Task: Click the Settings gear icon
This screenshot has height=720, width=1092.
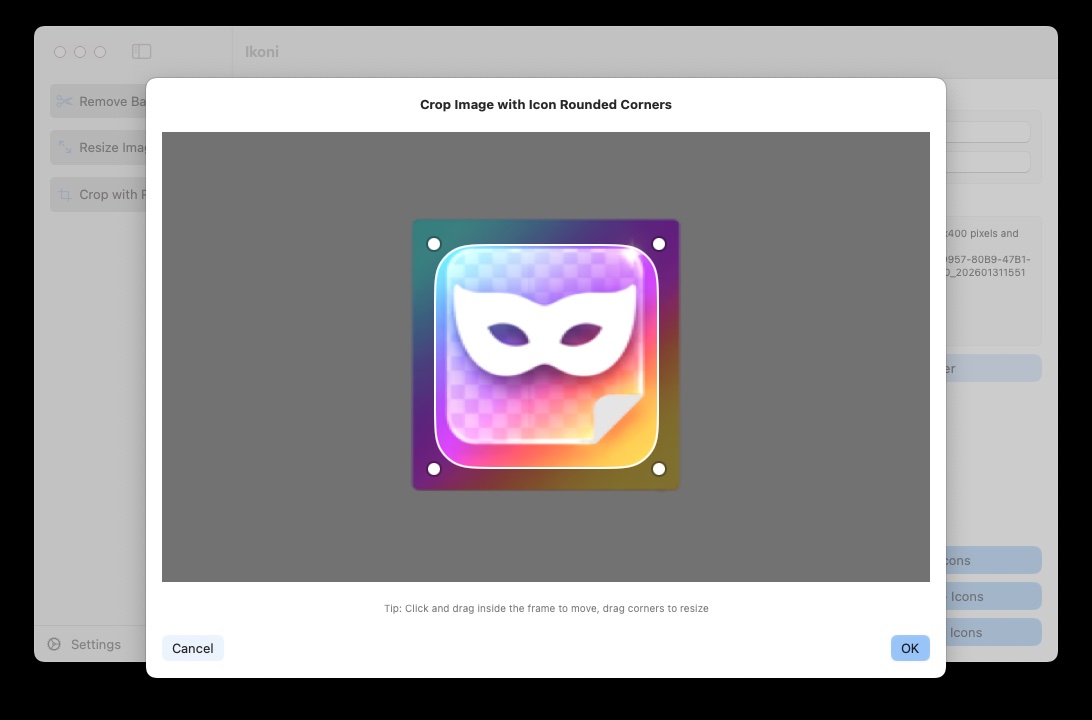Action: point(54,645)
